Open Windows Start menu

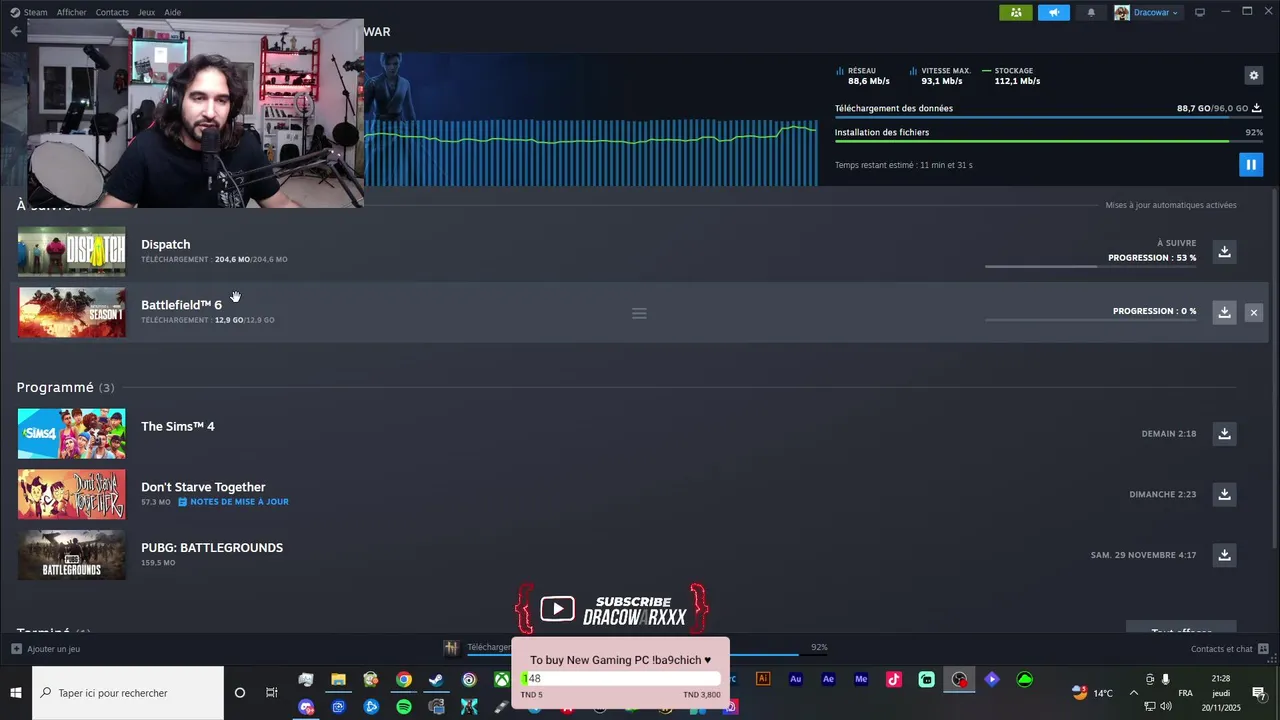coord(16,692)
